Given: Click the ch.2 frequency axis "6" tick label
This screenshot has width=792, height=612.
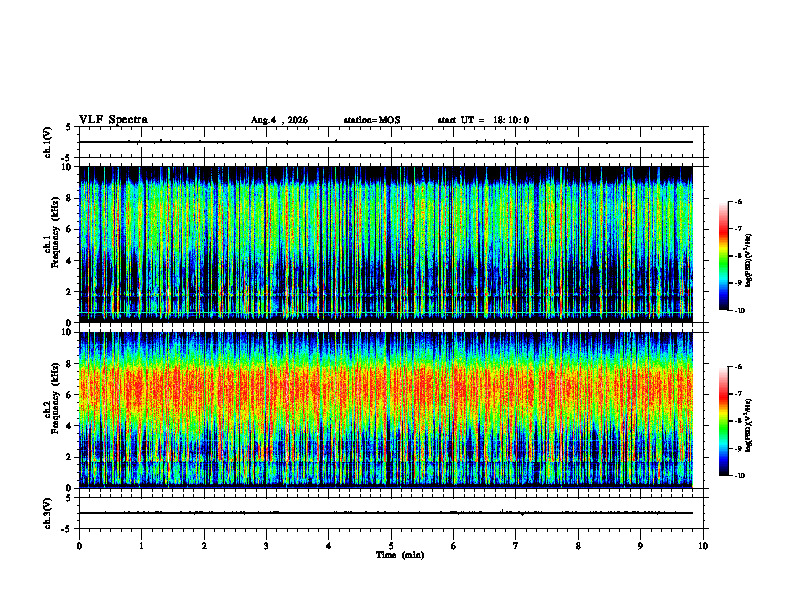Looking at the screenshot, I should pyautogui.click(x=69, y=395).
